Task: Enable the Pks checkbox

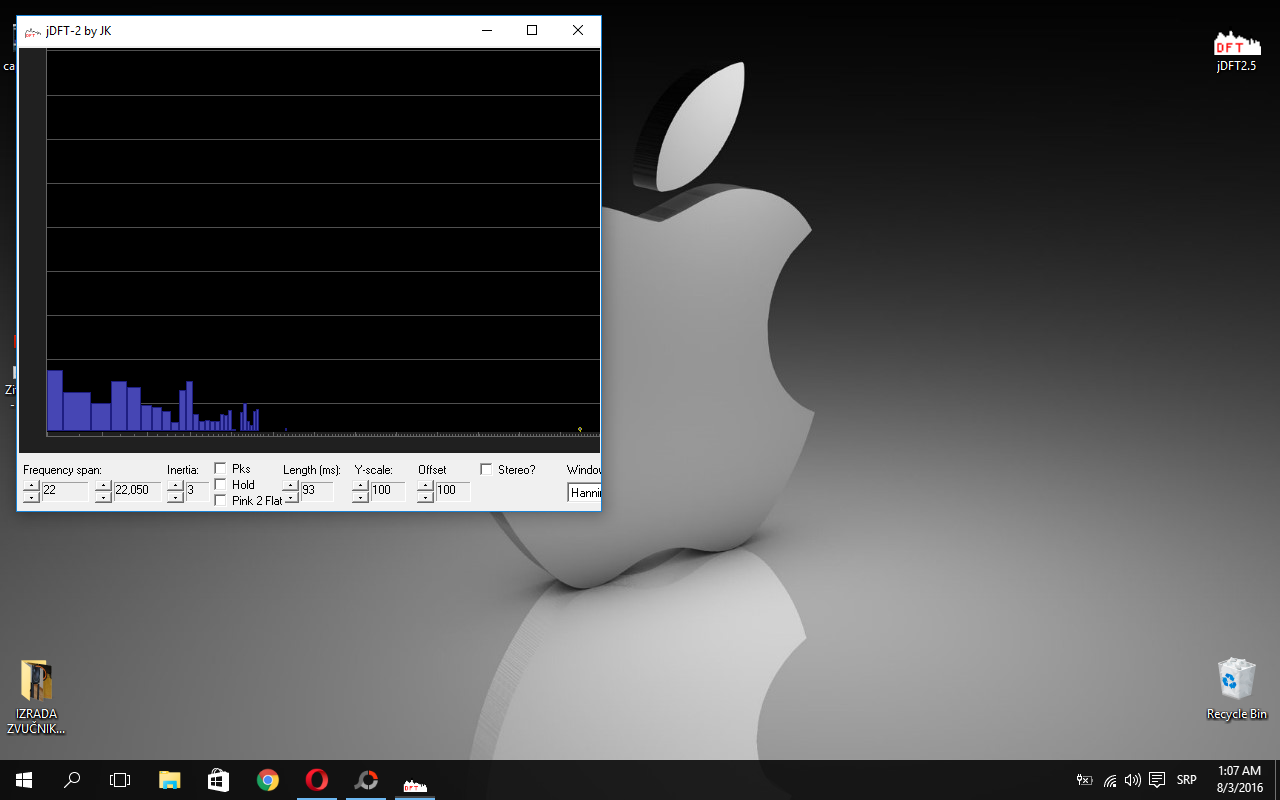Action: tap(220, 468)
